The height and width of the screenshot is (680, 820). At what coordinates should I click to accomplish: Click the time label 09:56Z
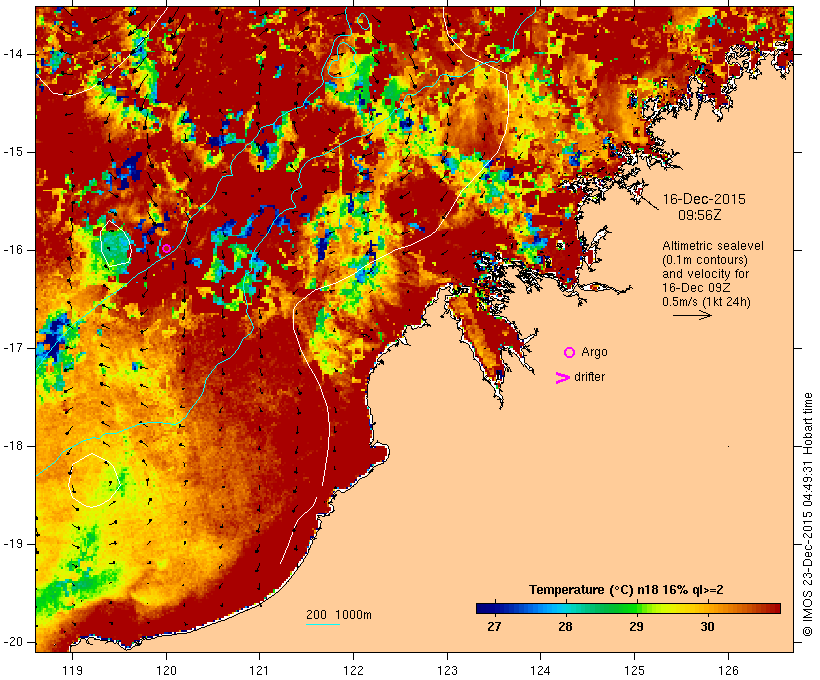tap(700, 215)
